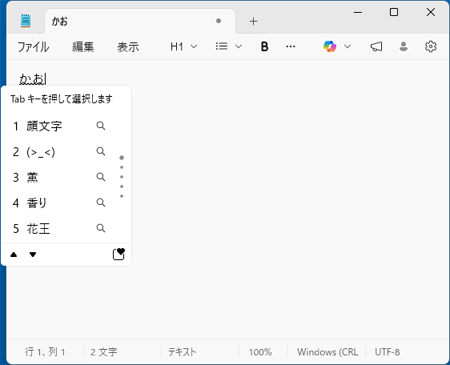Screen dimensions: 450x365
Task: Click search icon beside (>_<) candidate
Action: point(101,151)
